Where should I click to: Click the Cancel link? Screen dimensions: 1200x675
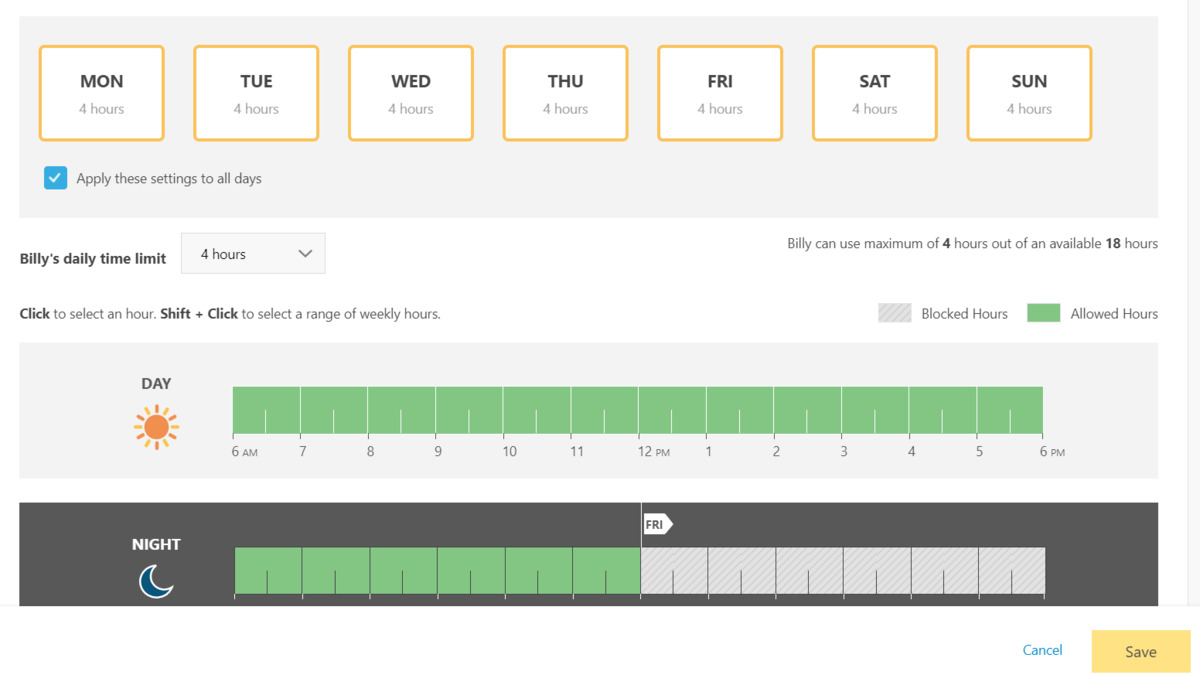[1042, 650]
